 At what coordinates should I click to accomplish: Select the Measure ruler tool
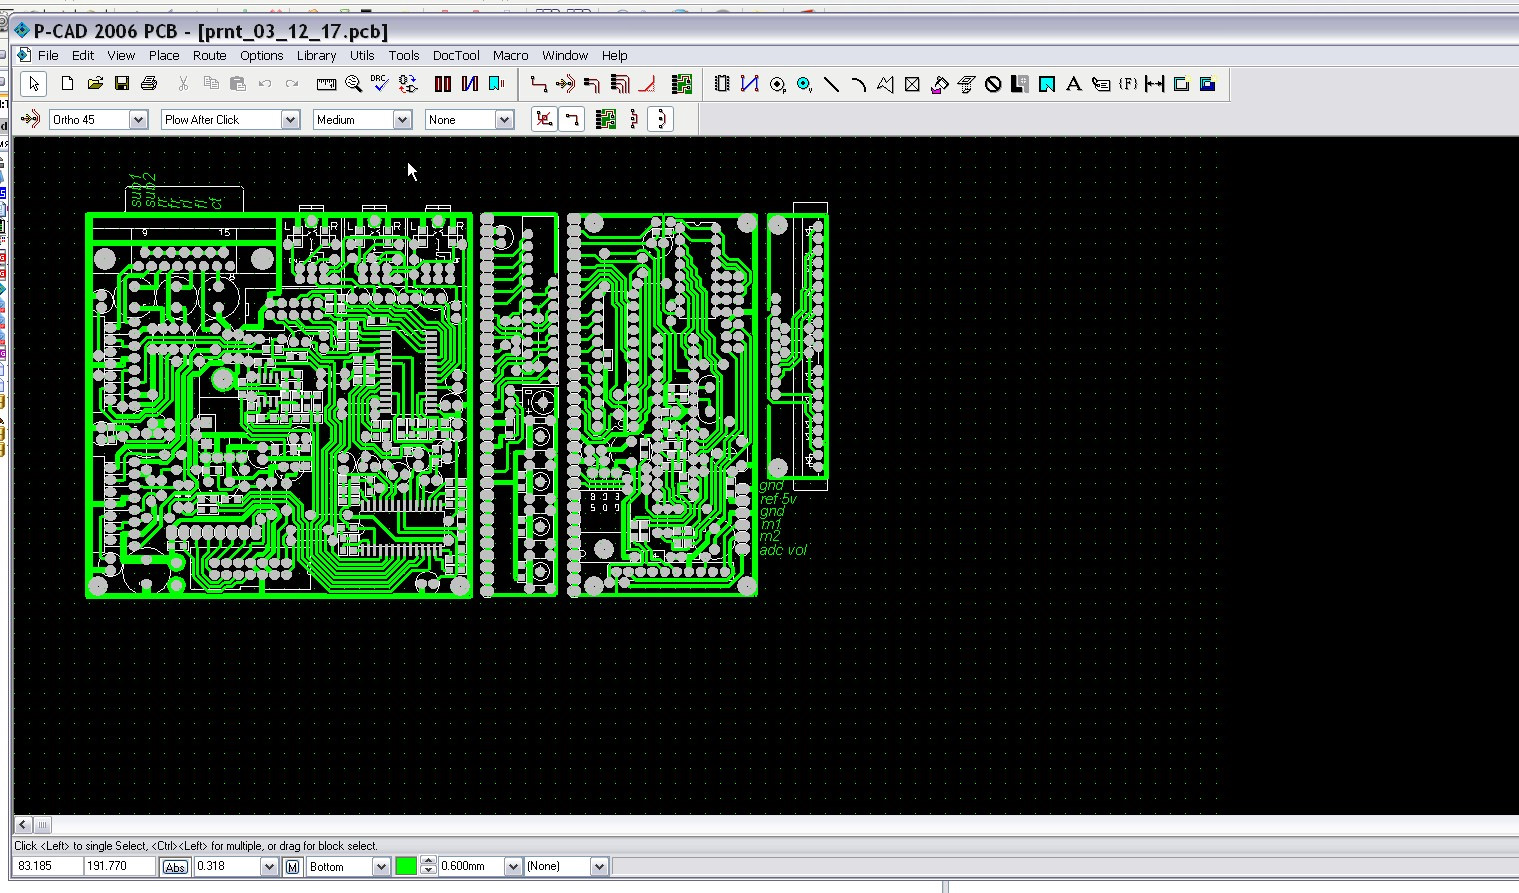(326, 84)
